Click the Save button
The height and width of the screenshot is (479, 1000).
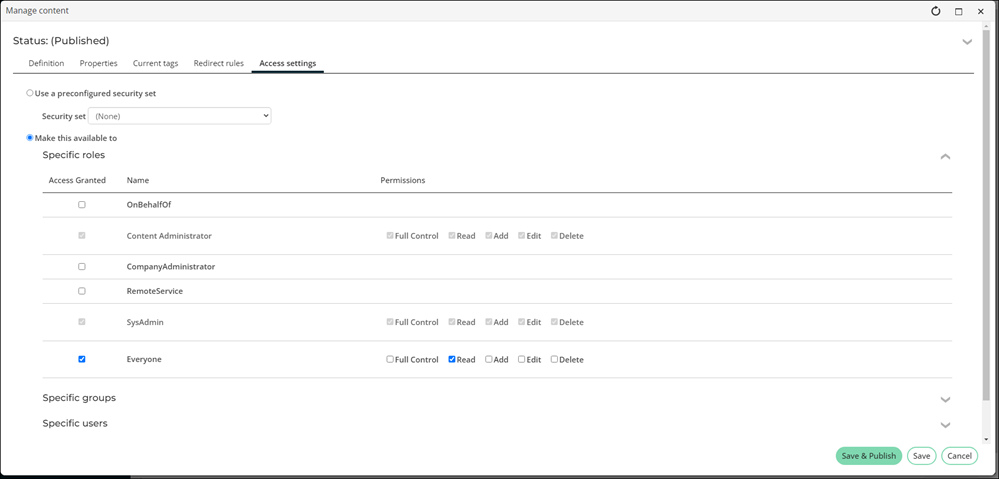(x=921, y=455)
